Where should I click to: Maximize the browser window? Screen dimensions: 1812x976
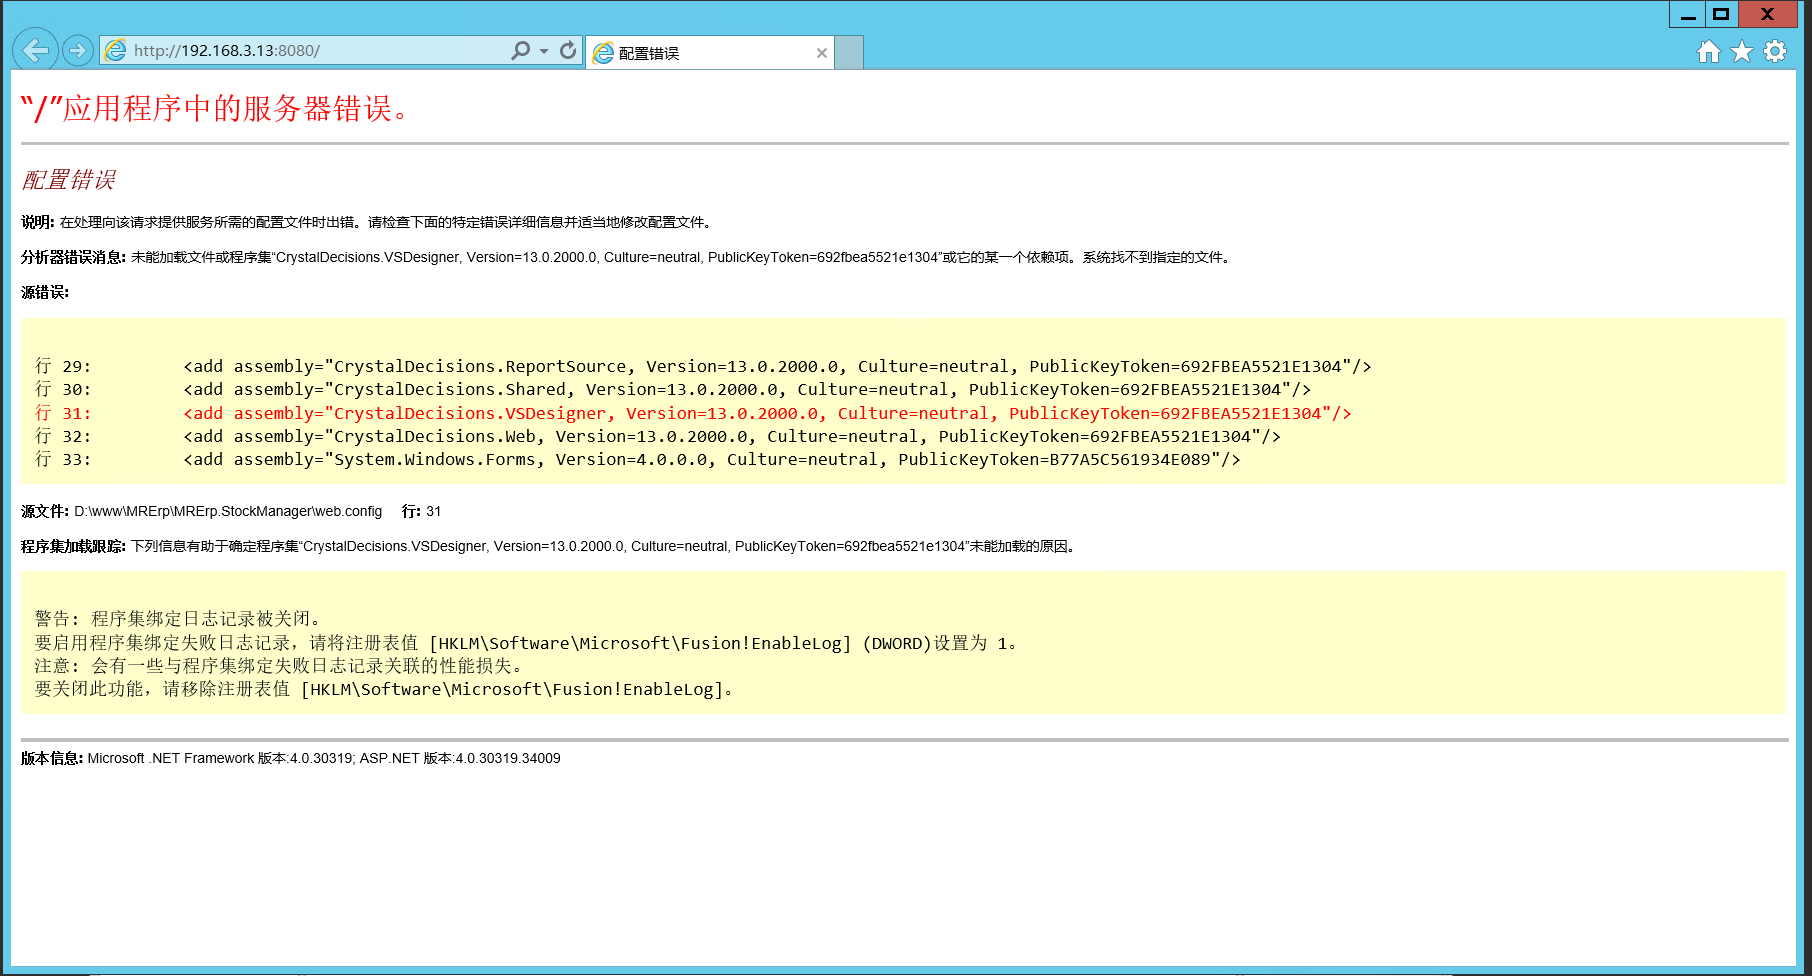click(1721, 14)
